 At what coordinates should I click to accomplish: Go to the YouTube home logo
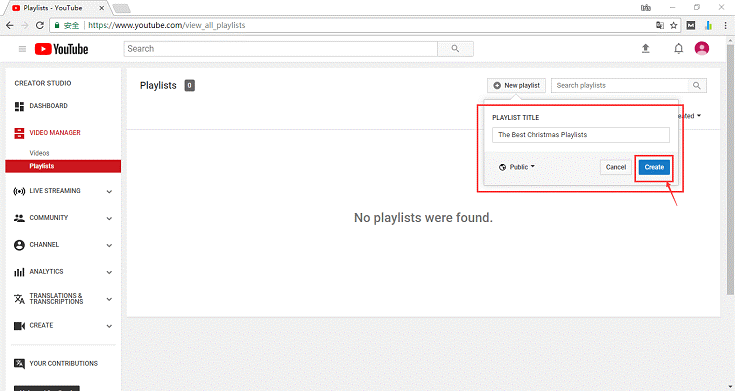(x=61, y=49)
